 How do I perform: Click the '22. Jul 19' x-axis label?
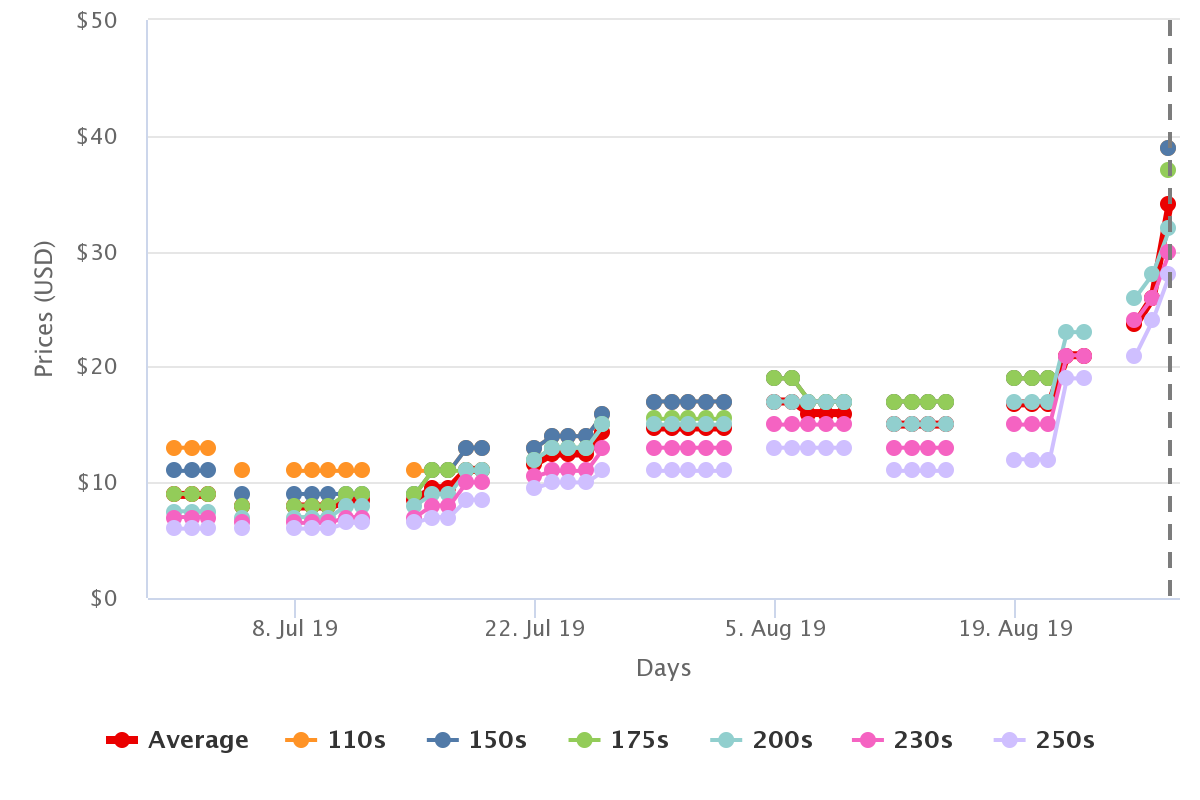click(534, 629)
